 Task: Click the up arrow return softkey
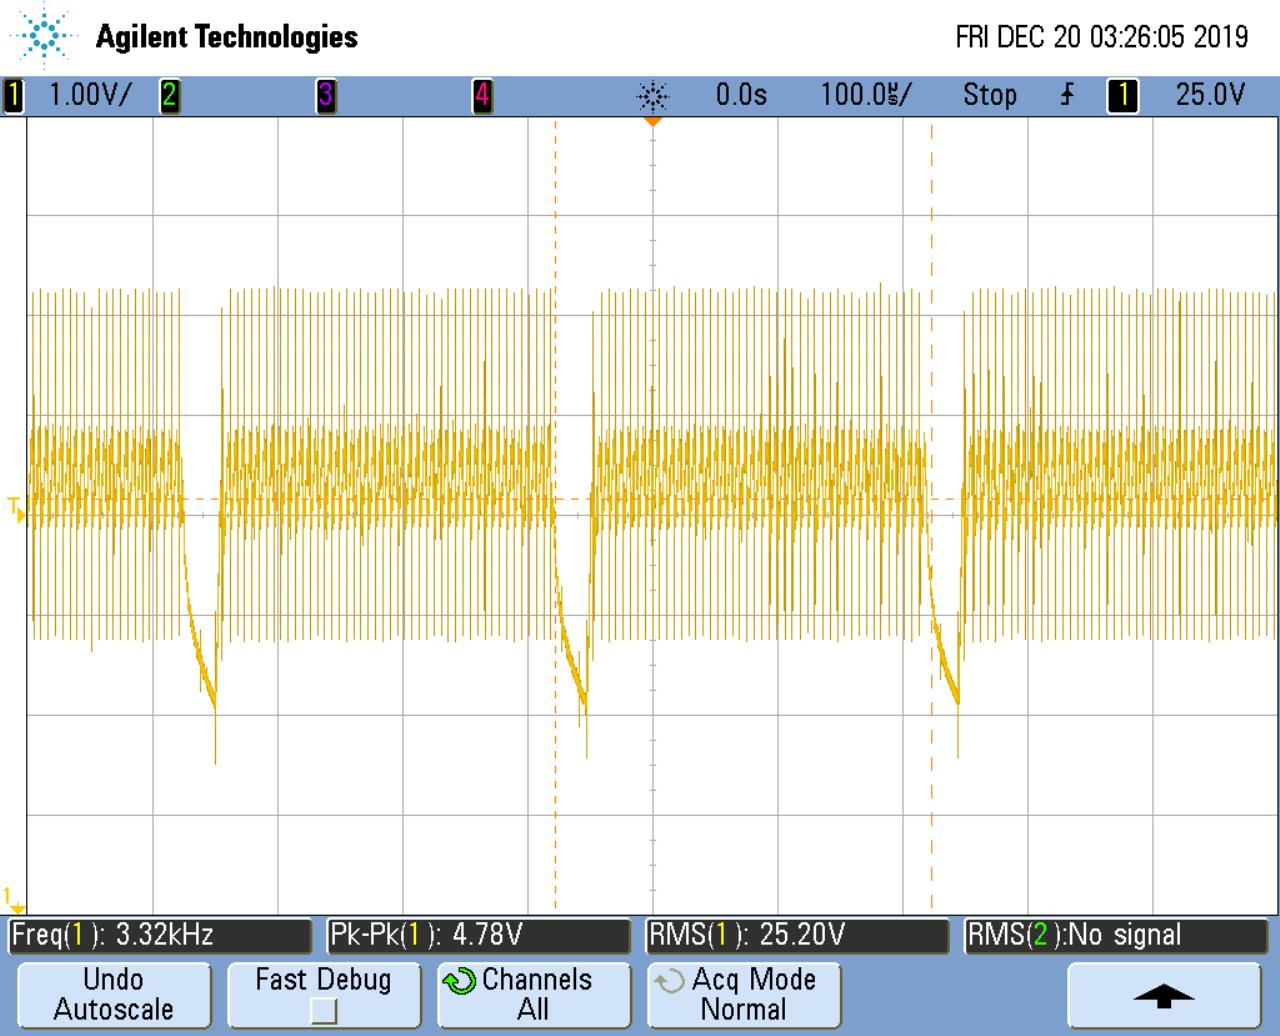click(1164, 994)
